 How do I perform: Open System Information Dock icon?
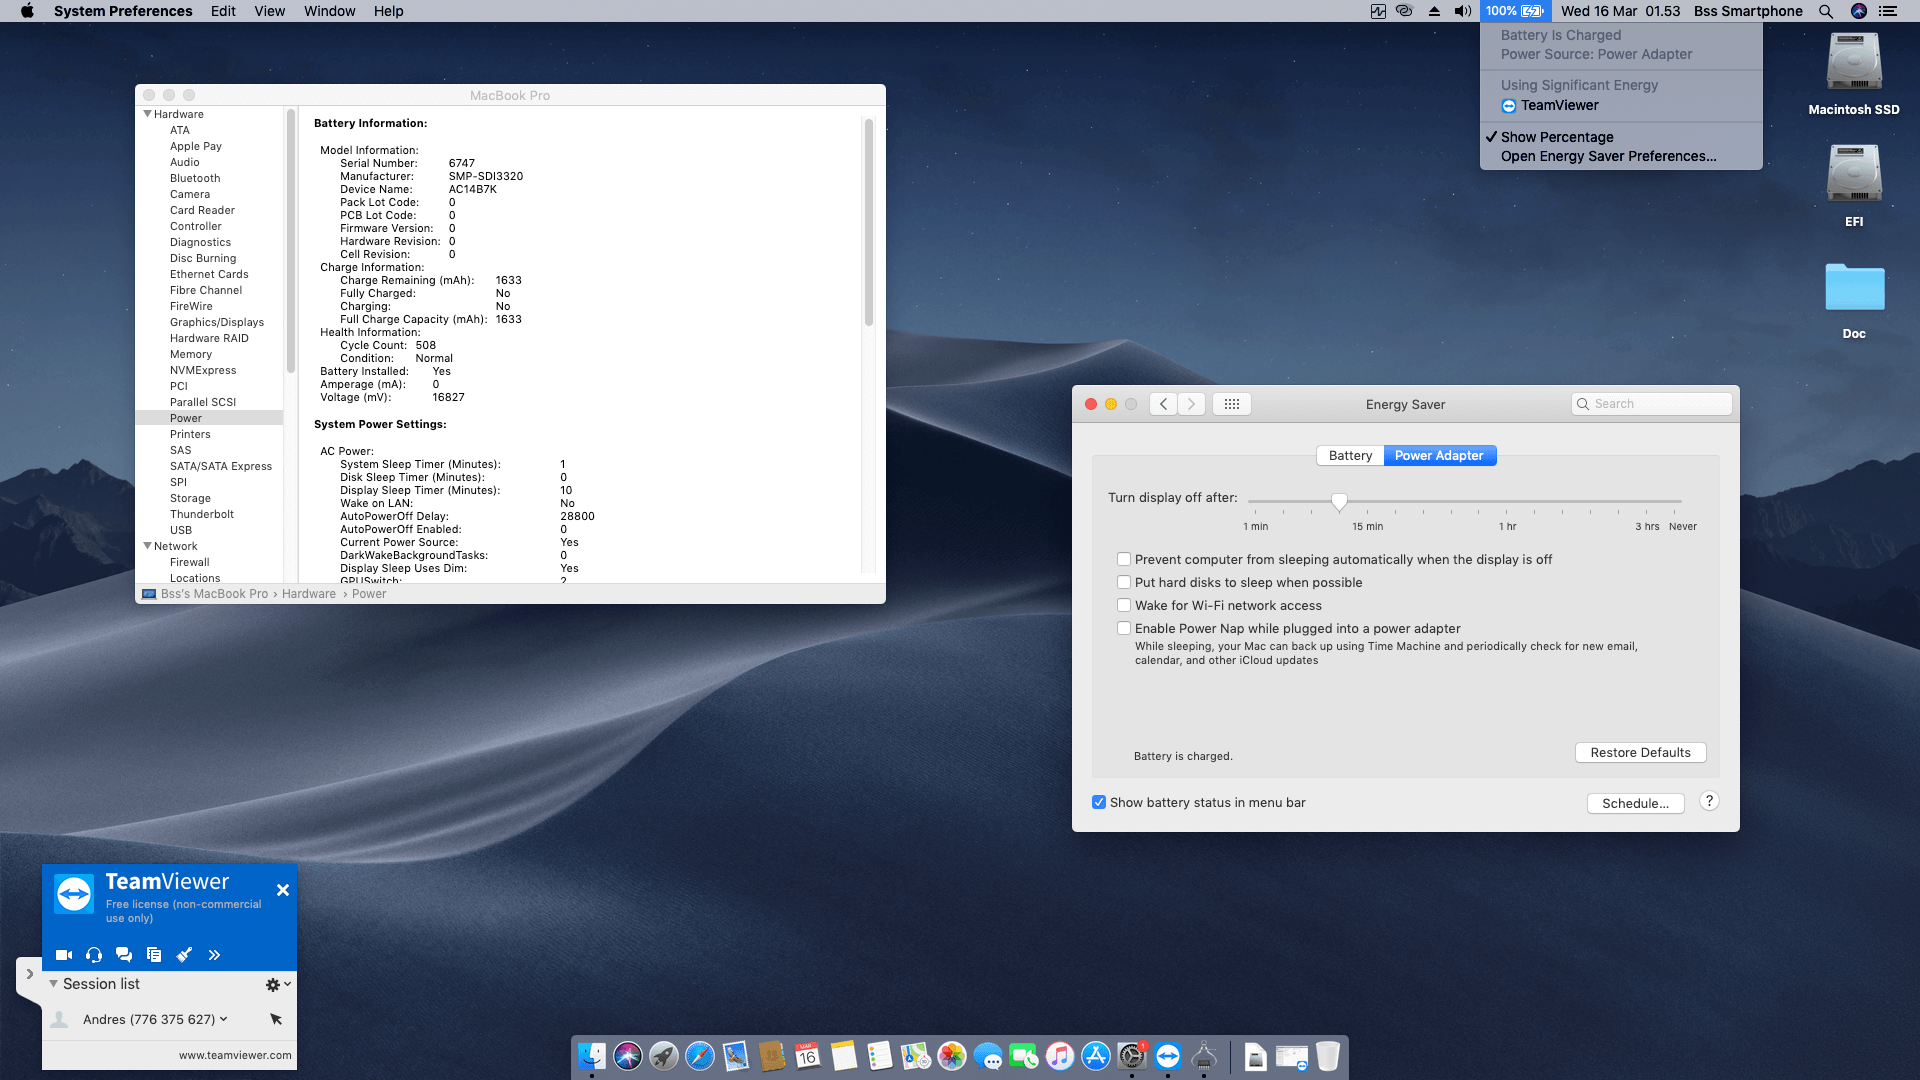(1204, 1056)
